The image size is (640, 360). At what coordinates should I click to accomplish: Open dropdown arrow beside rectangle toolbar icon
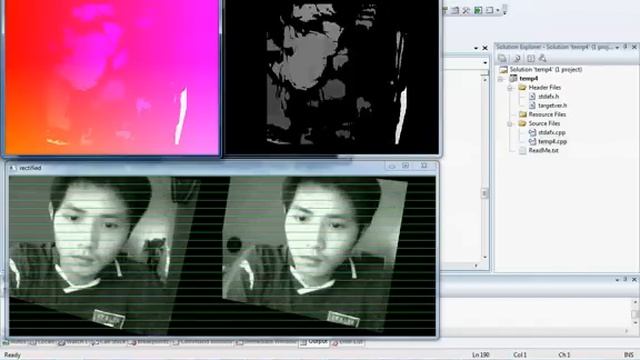pos(498,11)
